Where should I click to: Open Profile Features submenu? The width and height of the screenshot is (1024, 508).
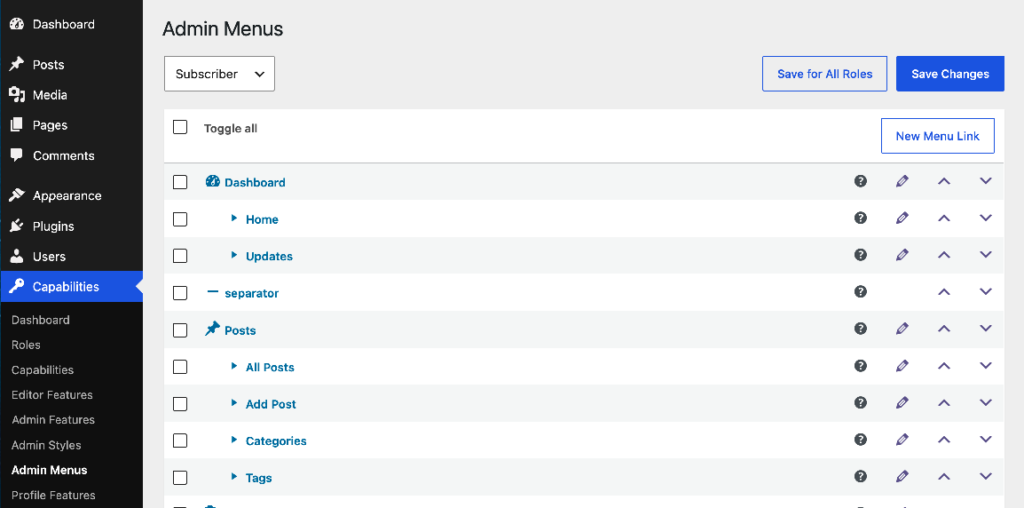pyautogui.click(x=53, y=495)
